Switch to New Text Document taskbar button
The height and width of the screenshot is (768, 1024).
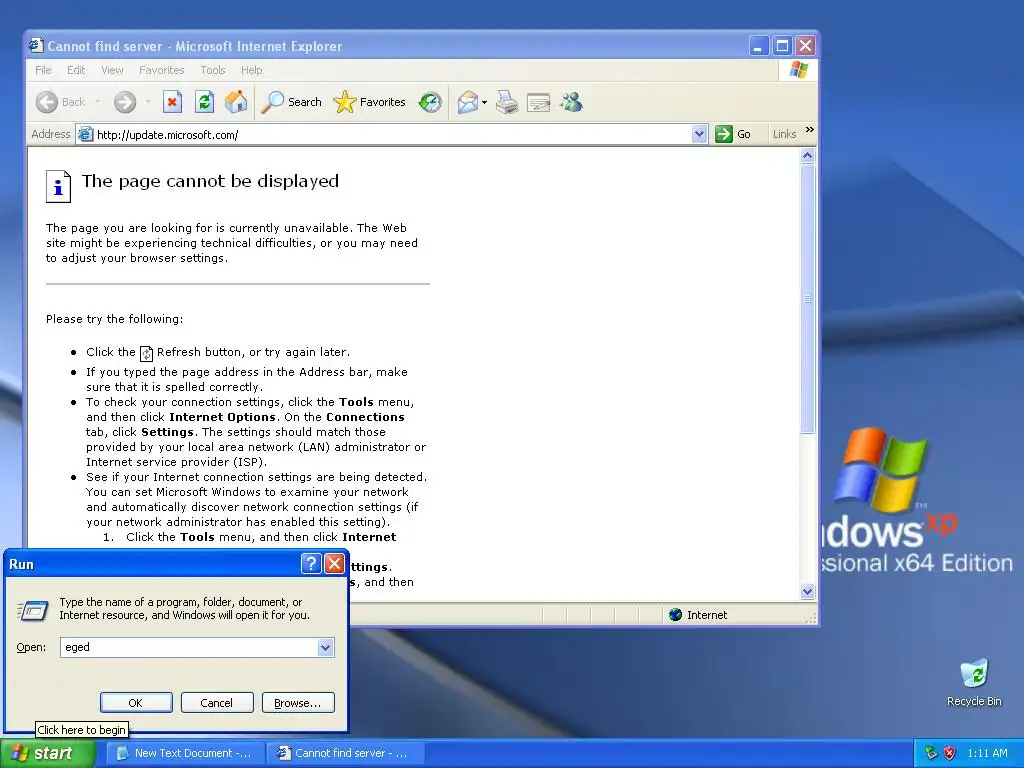pos(185,753)
